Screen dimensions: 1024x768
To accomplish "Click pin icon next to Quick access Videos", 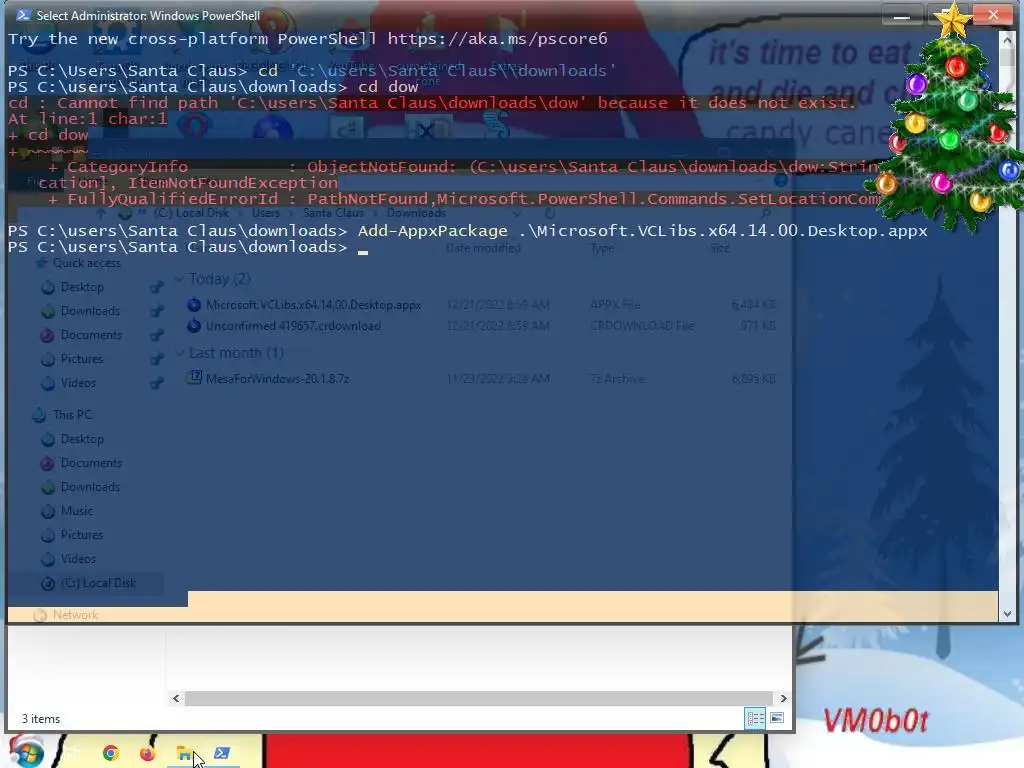I will point(156,383).
